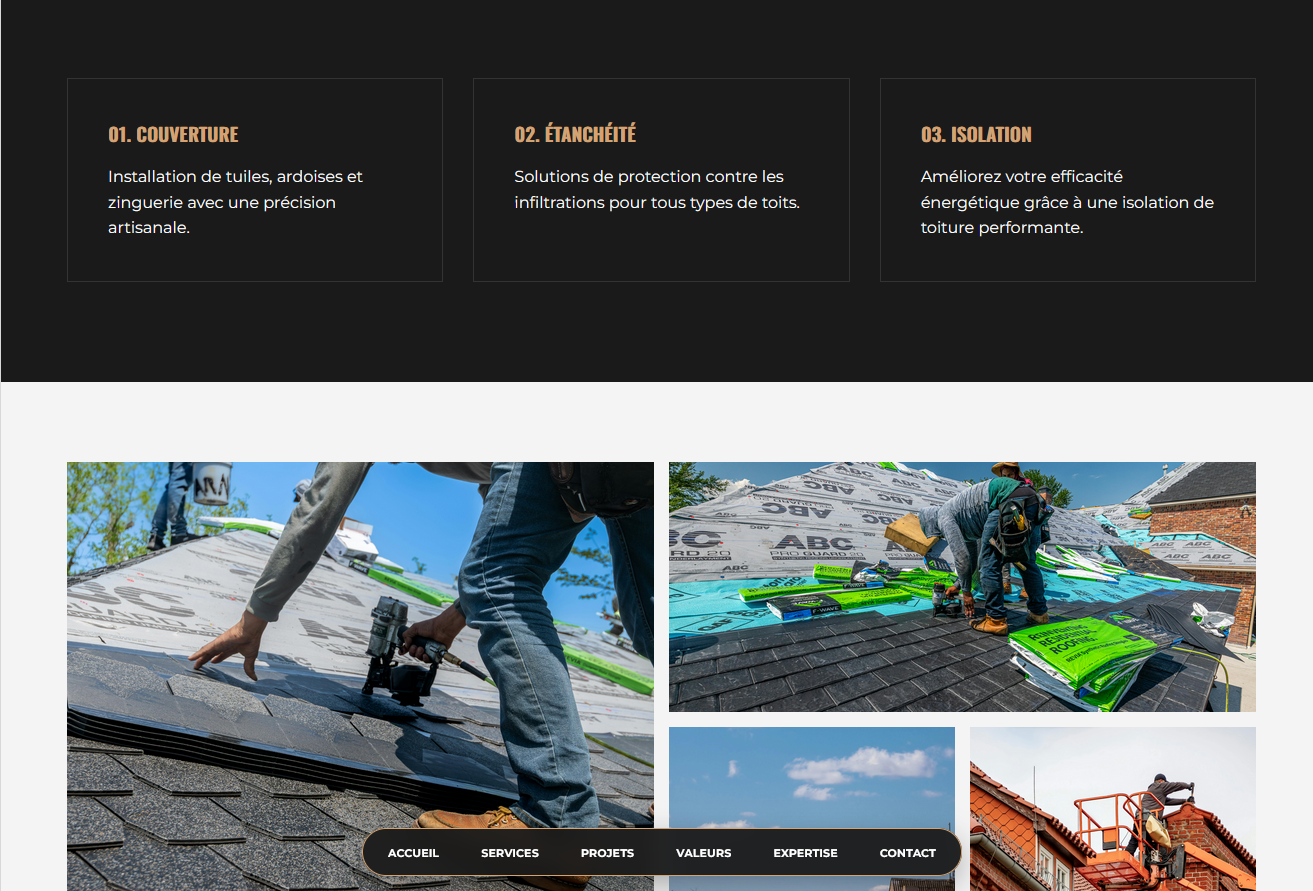The height and width of the screenshot is (891, 1313).
Task: Click the energy efficiency insulation description
Action: pyautogui.click(x=1066, y=202)
